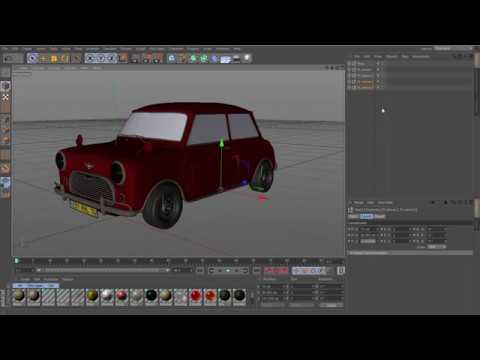Select the bright red material swatch
480x360 pixels.
[195, 296]
